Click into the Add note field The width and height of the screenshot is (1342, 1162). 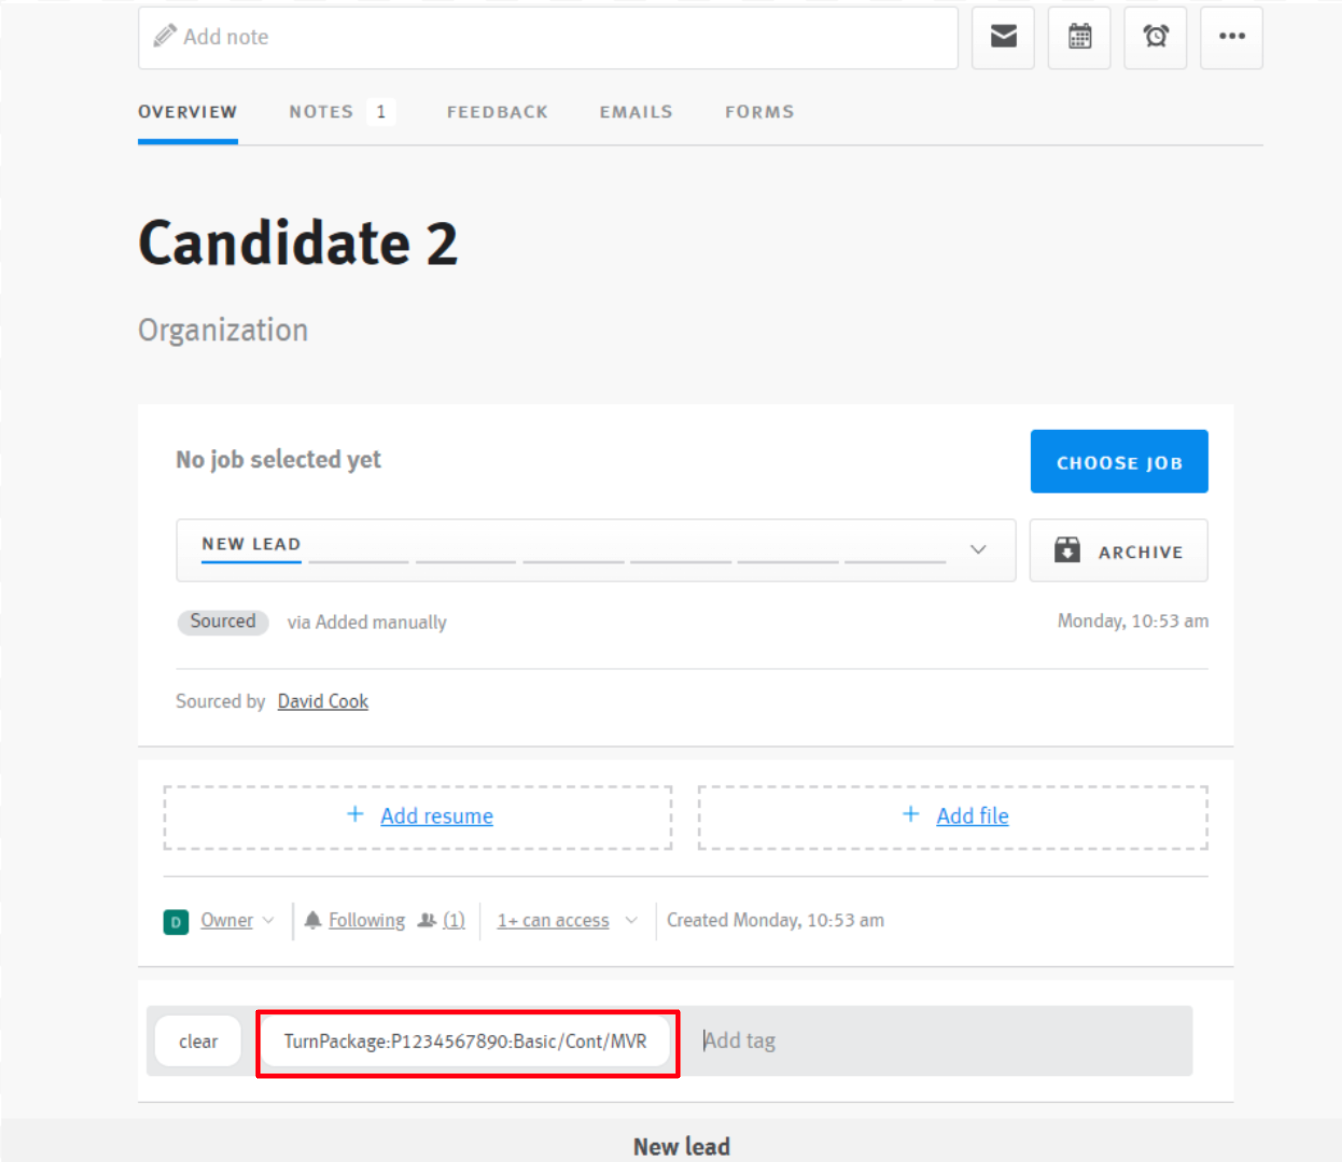point(548,37)
